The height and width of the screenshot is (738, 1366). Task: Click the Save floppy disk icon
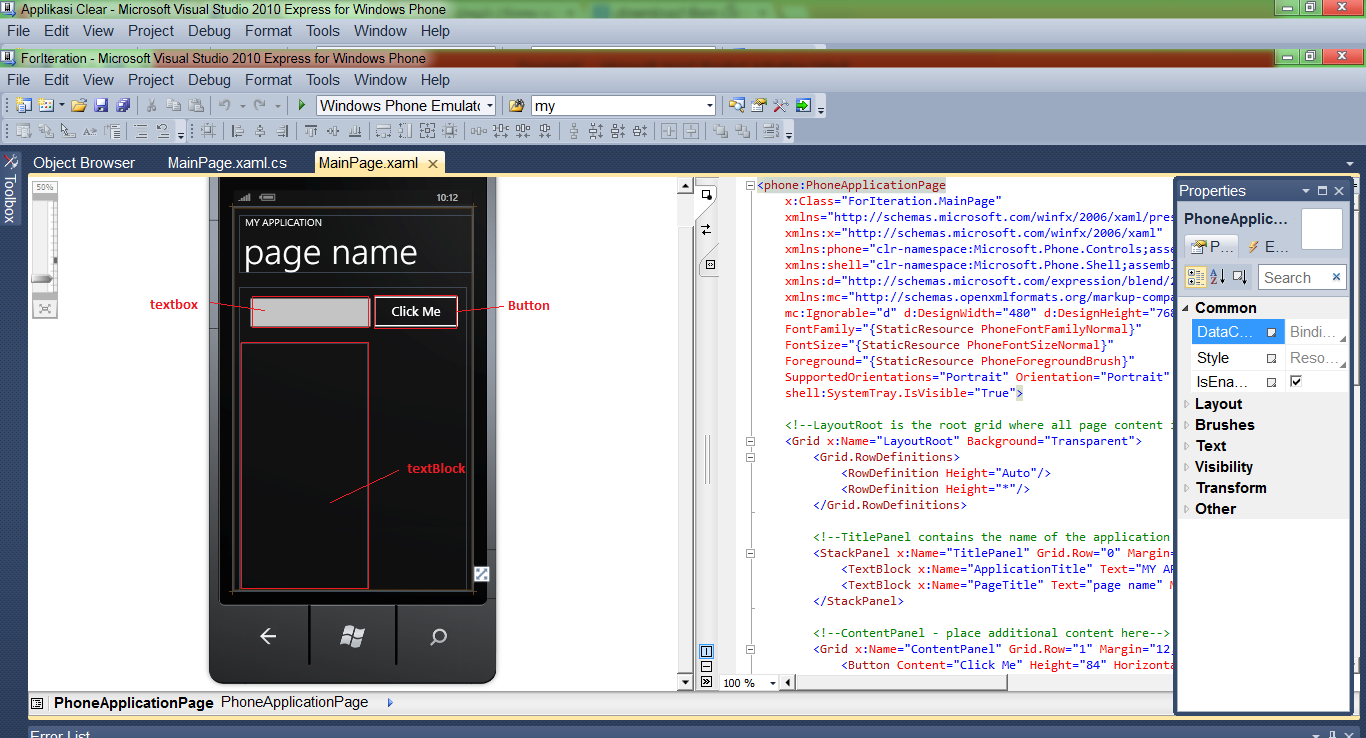[x=101, y=105]
